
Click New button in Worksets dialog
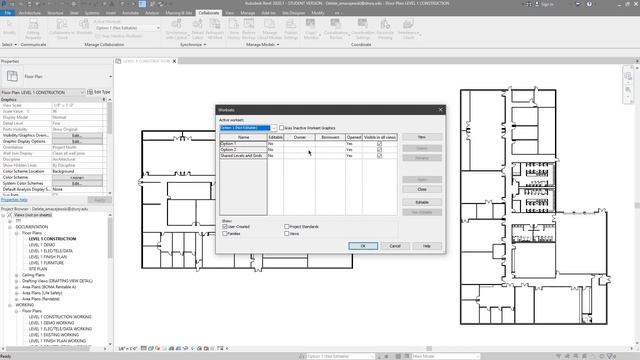coord(422,137)
